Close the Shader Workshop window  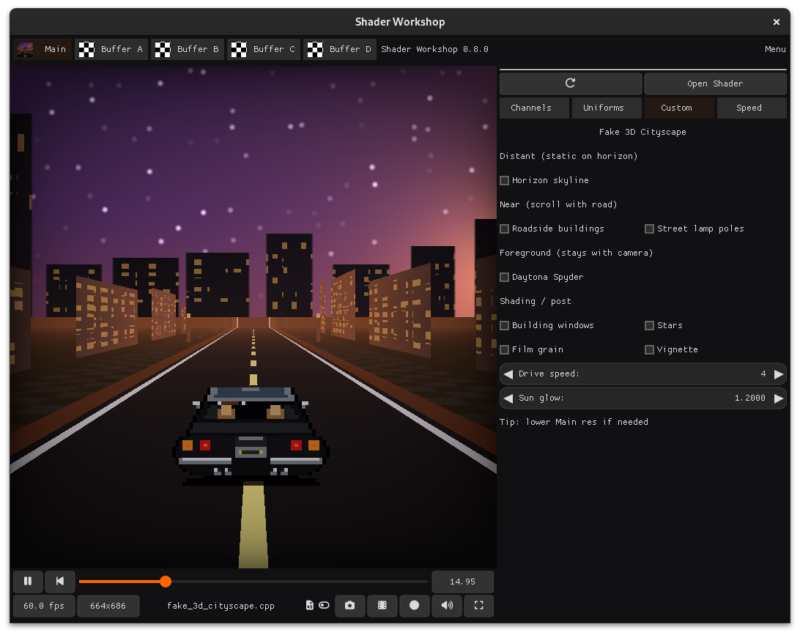point(776,22)
